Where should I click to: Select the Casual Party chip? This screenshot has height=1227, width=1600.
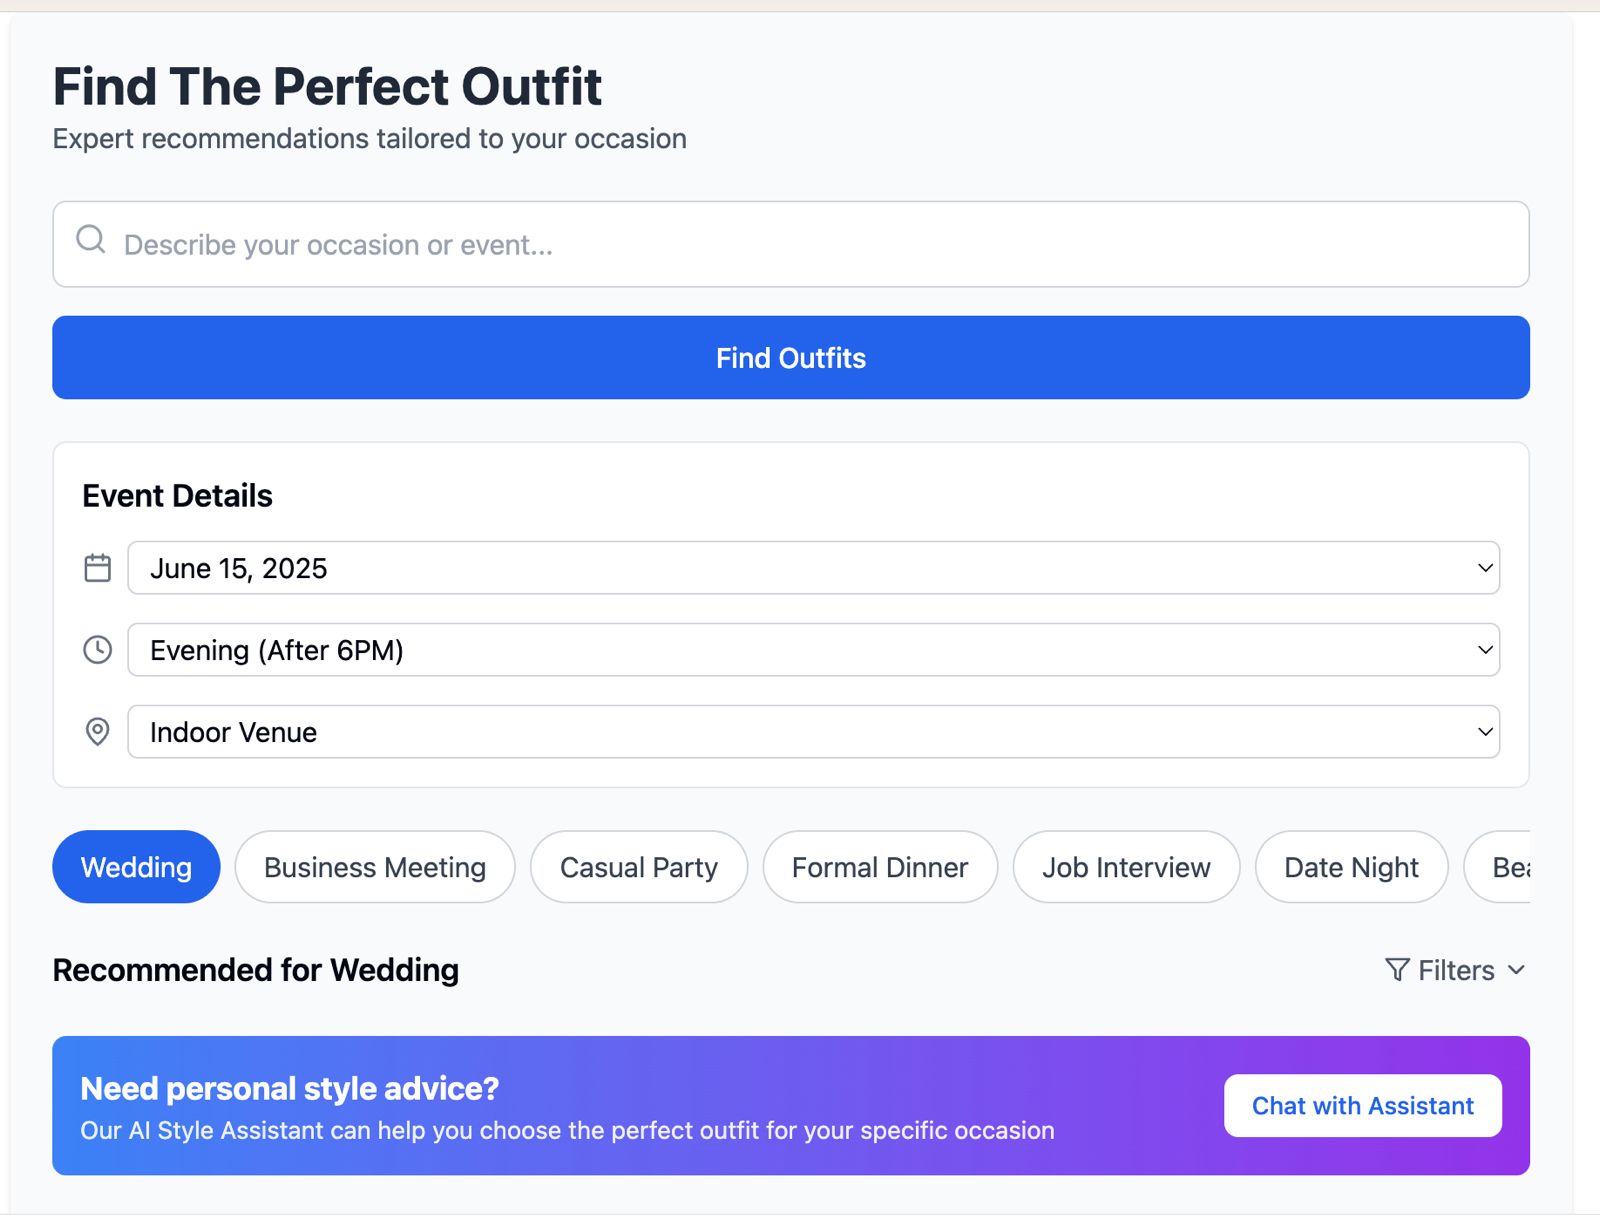[x=639, y=867]
